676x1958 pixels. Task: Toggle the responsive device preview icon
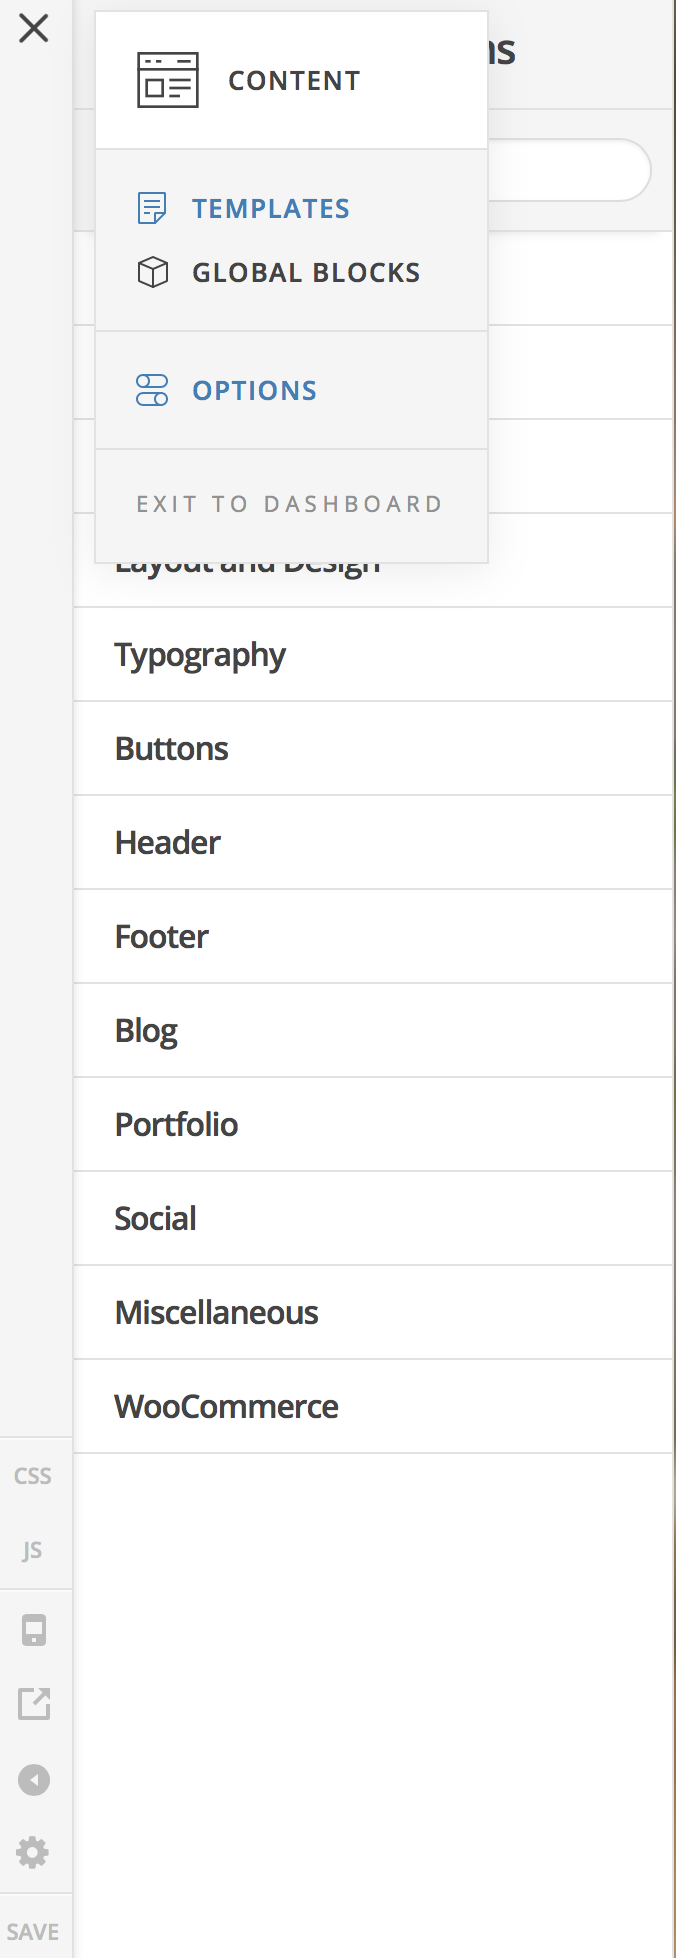point(34,1631)
